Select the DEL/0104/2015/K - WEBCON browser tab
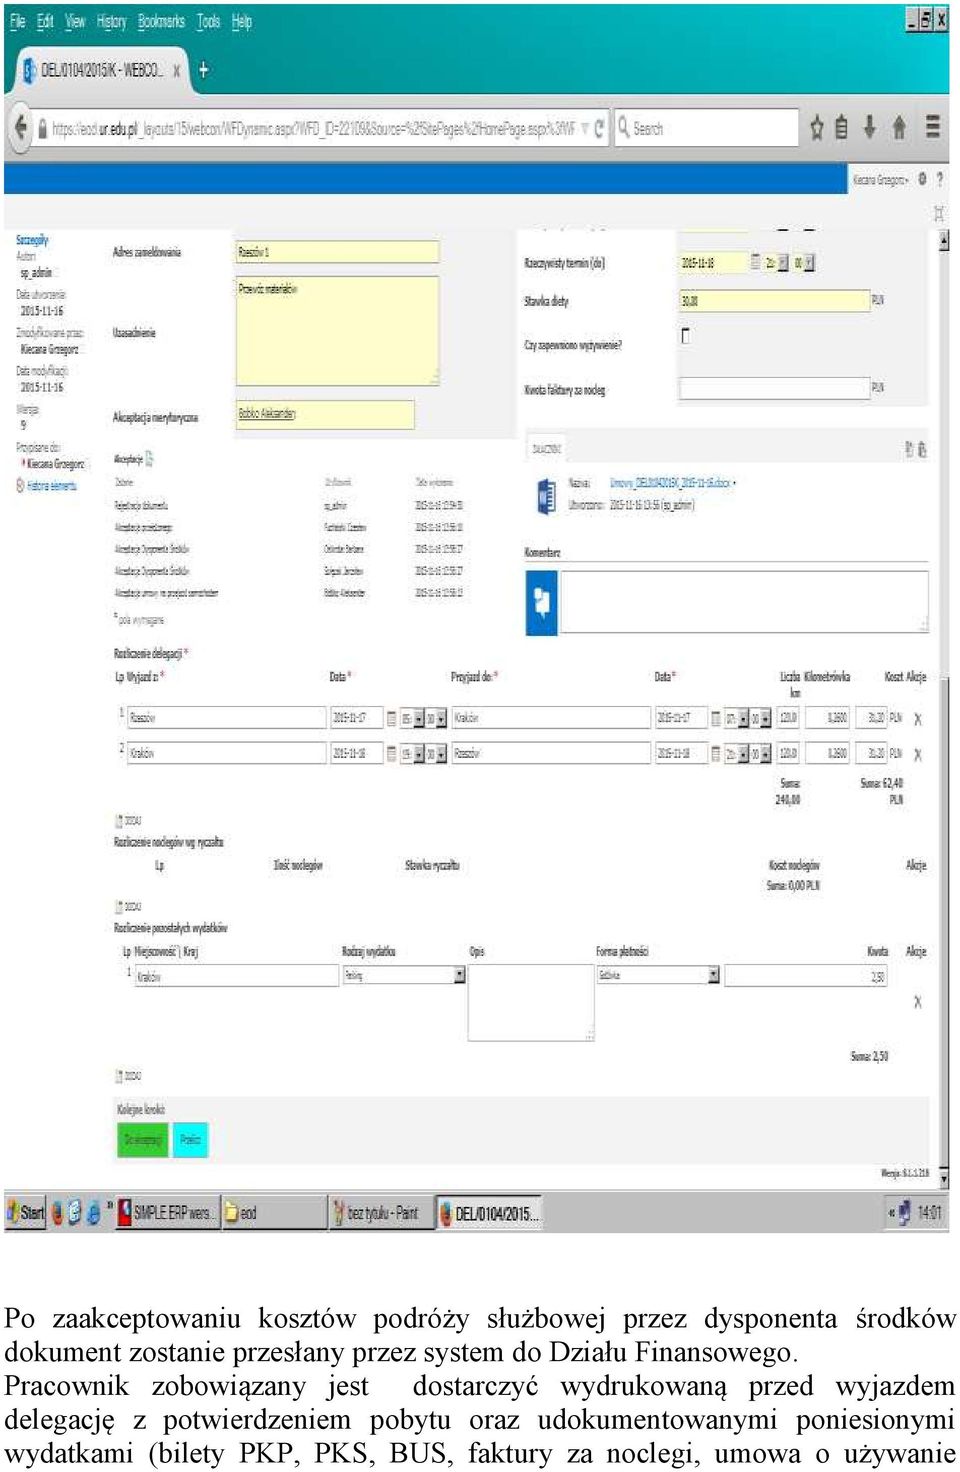Image resolution: width=960 pixels, height=1472 pixels. [x=101, y=70]
